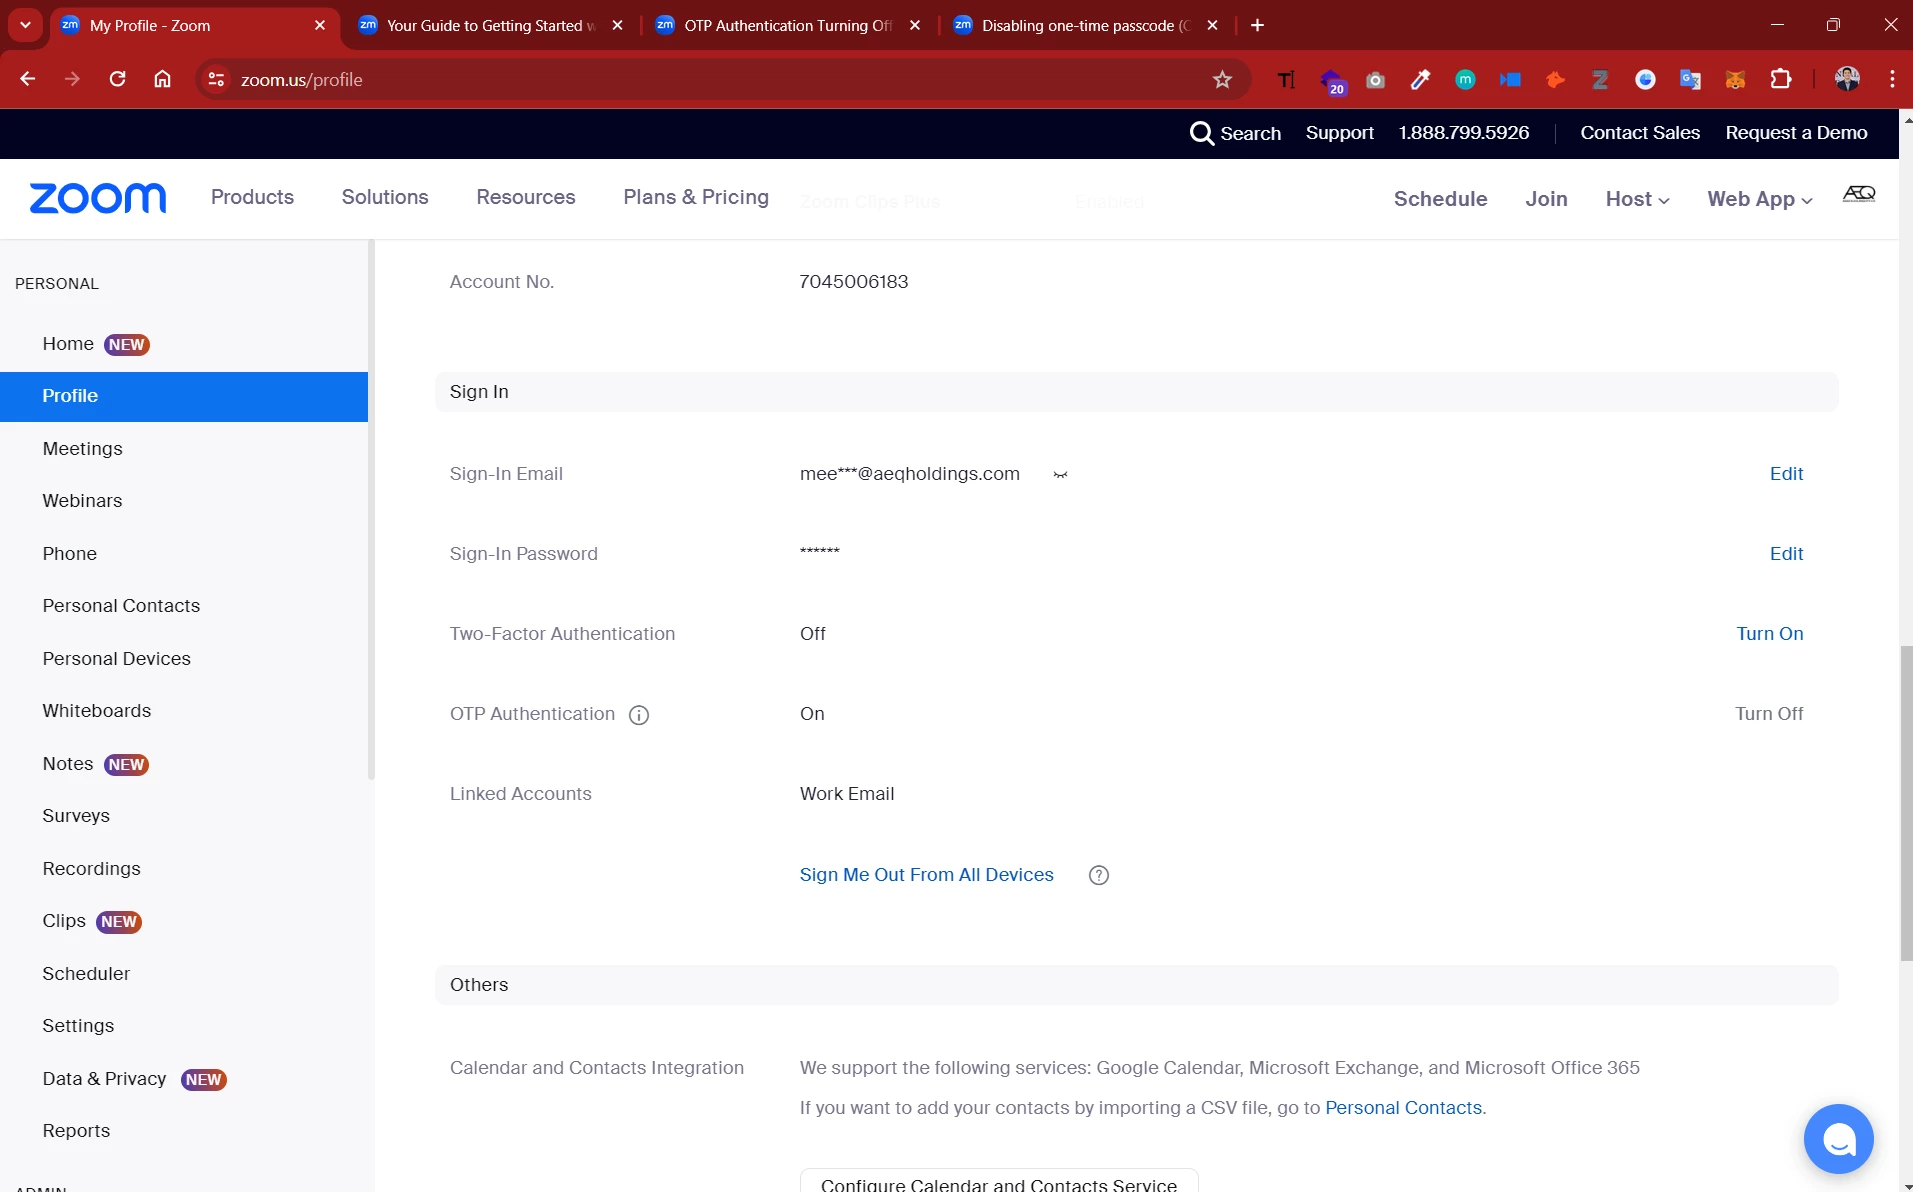
Task: Click the camera screenshot extension icon
Action: point(1376,80)
